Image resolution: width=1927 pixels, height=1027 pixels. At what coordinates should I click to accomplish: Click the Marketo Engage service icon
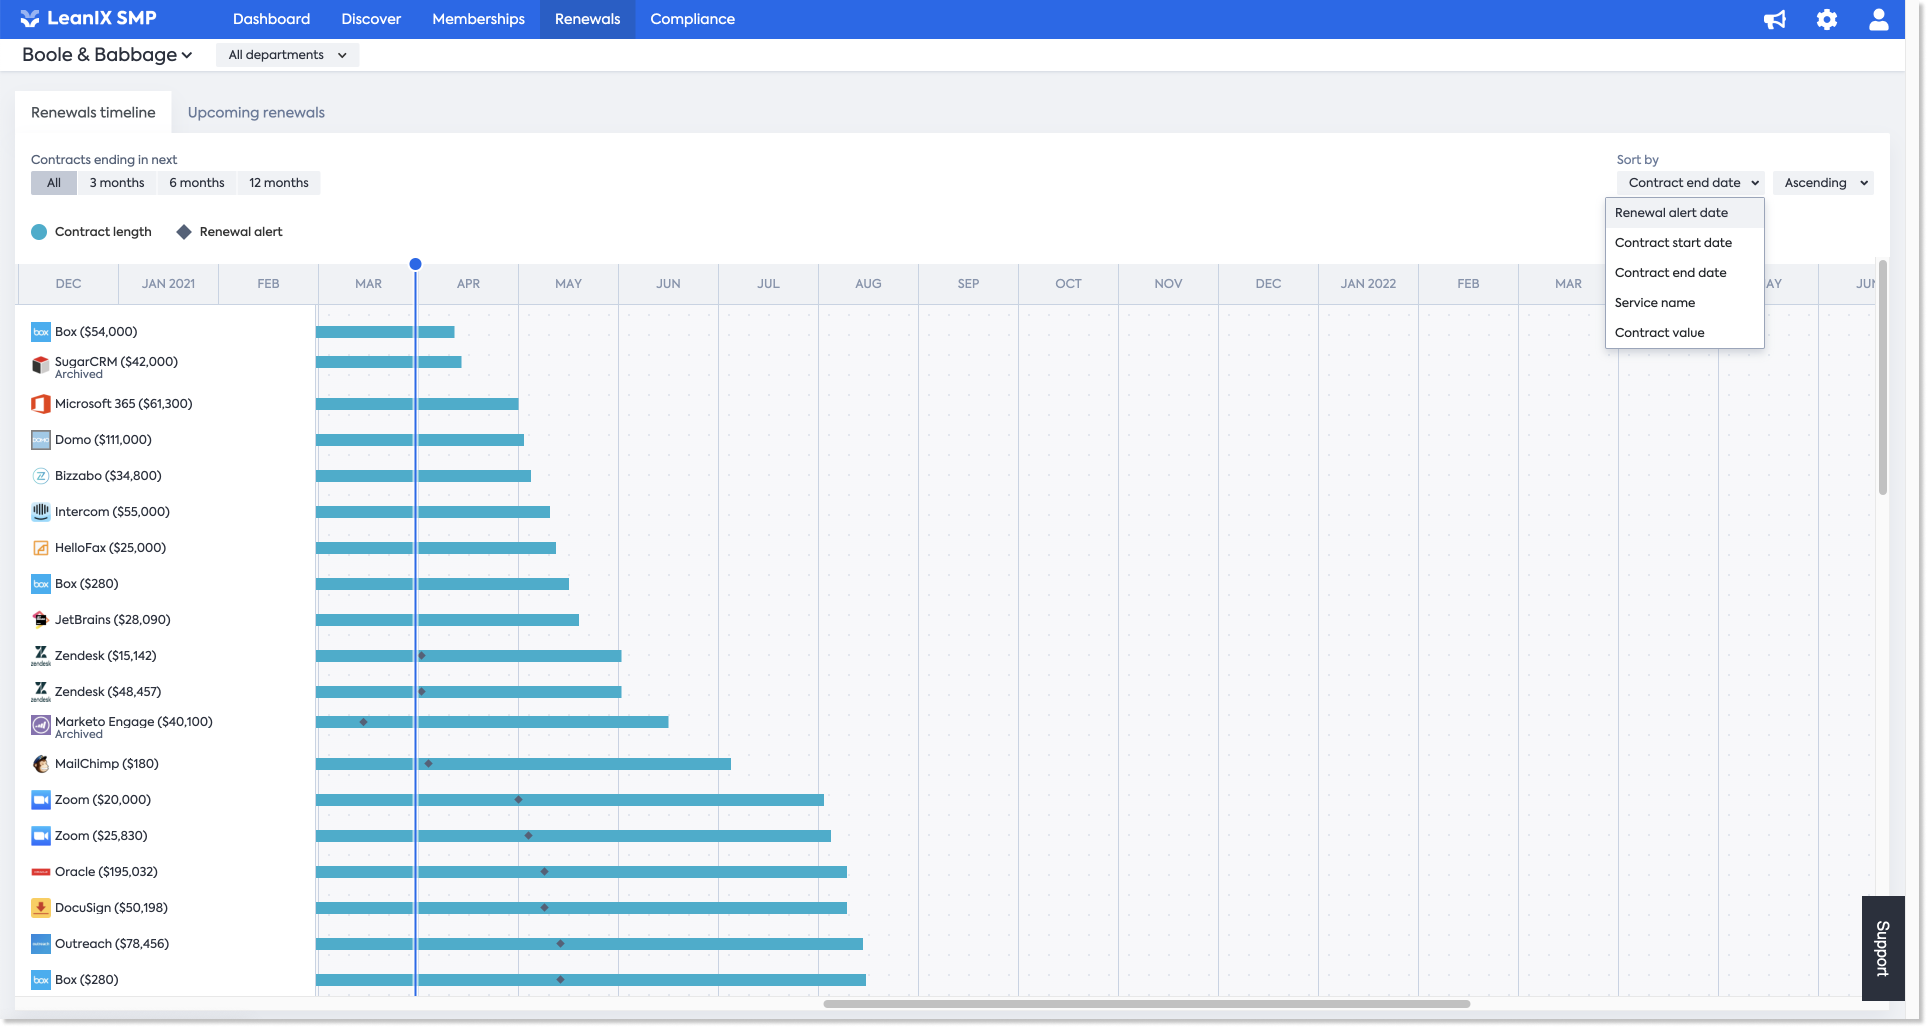tap(41, 726)
